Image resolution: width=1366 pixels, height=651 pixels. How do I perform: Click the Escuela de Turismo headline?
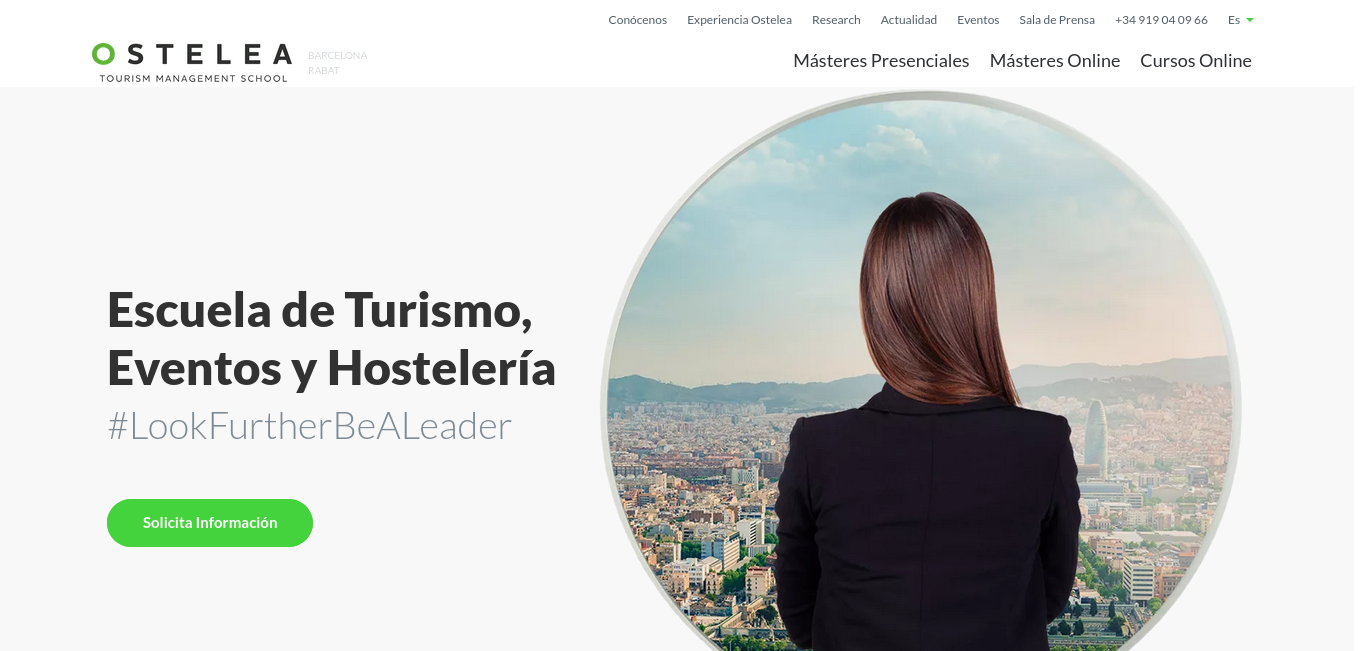tap(331, 338)
